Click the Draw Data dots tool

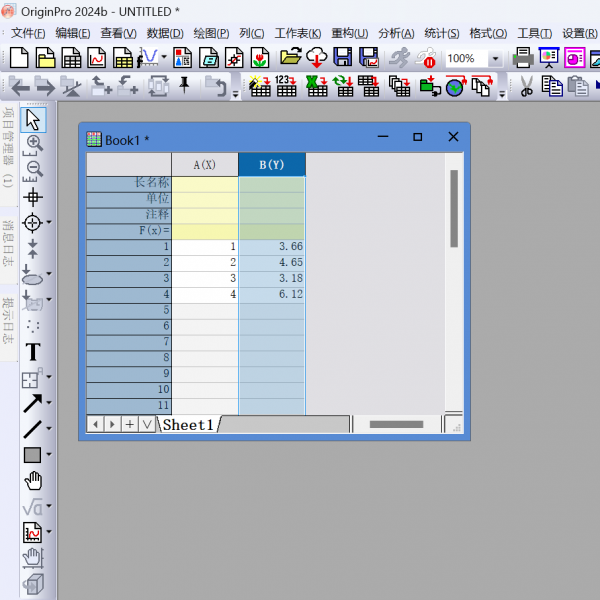click(x=33, y=326)
